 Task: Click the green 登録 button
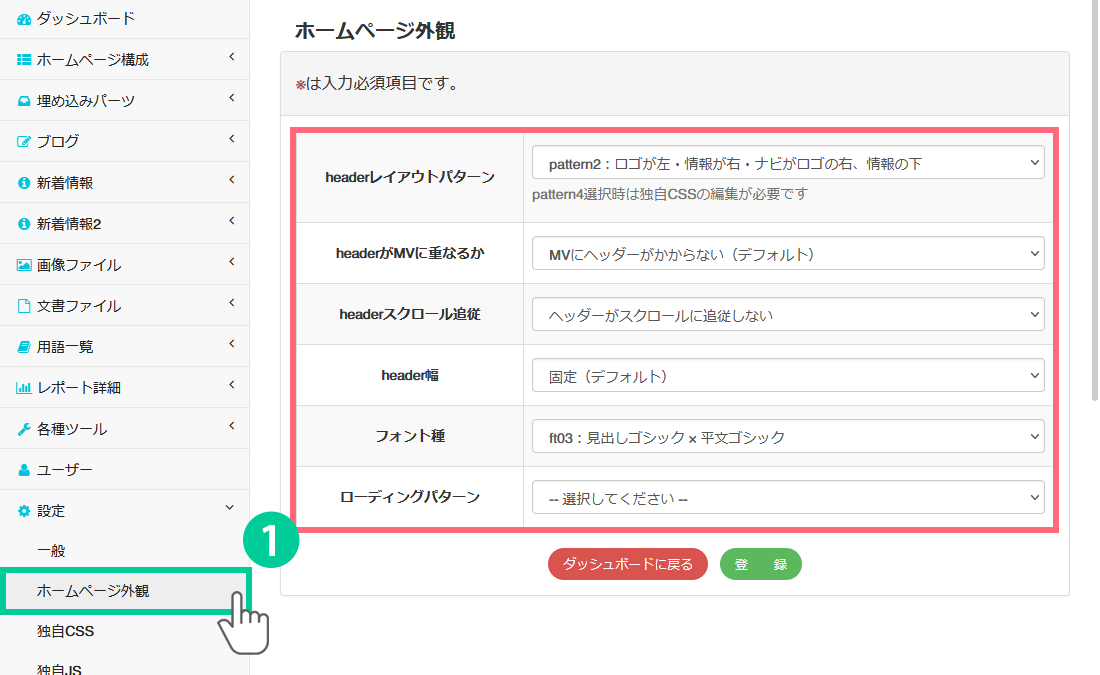pos(760,564)
